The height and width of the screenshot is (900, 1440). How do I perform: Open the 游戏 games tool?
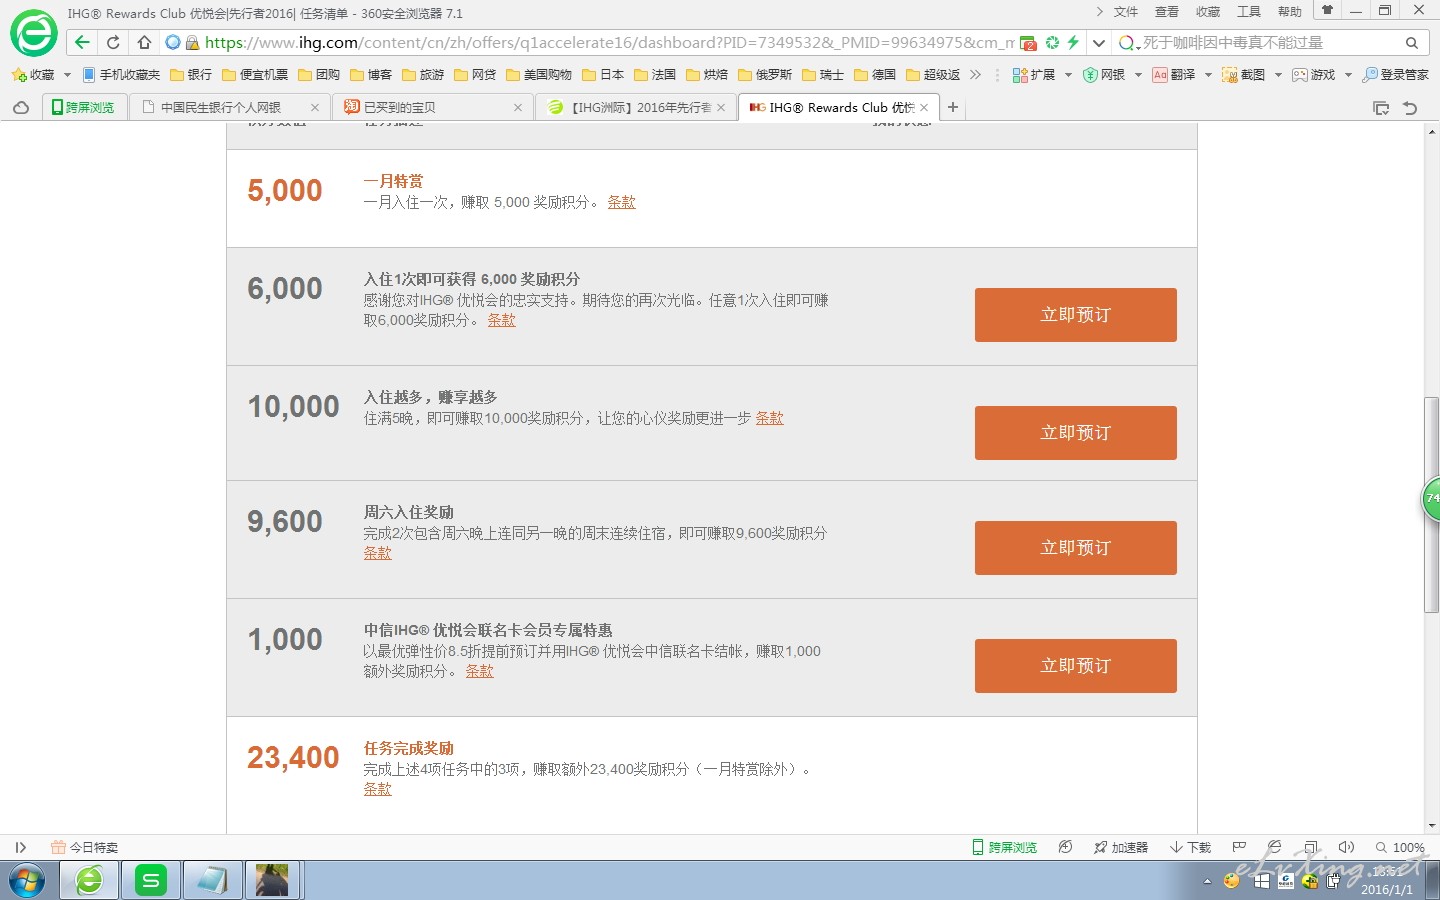1314,75
